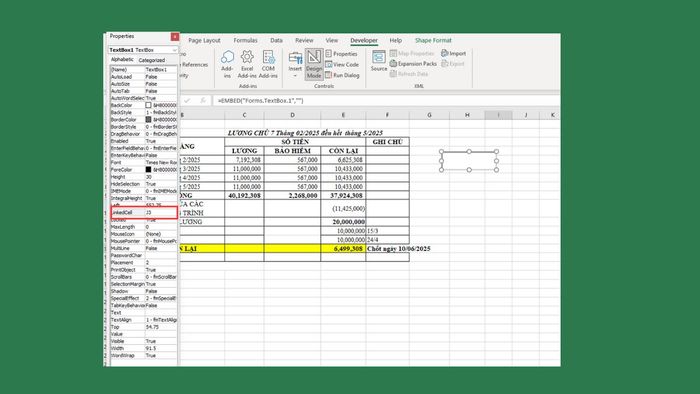Open the Add-ins icon in ribbon
Viewport: 700px width, 394px height.
(x=227, y=64)
